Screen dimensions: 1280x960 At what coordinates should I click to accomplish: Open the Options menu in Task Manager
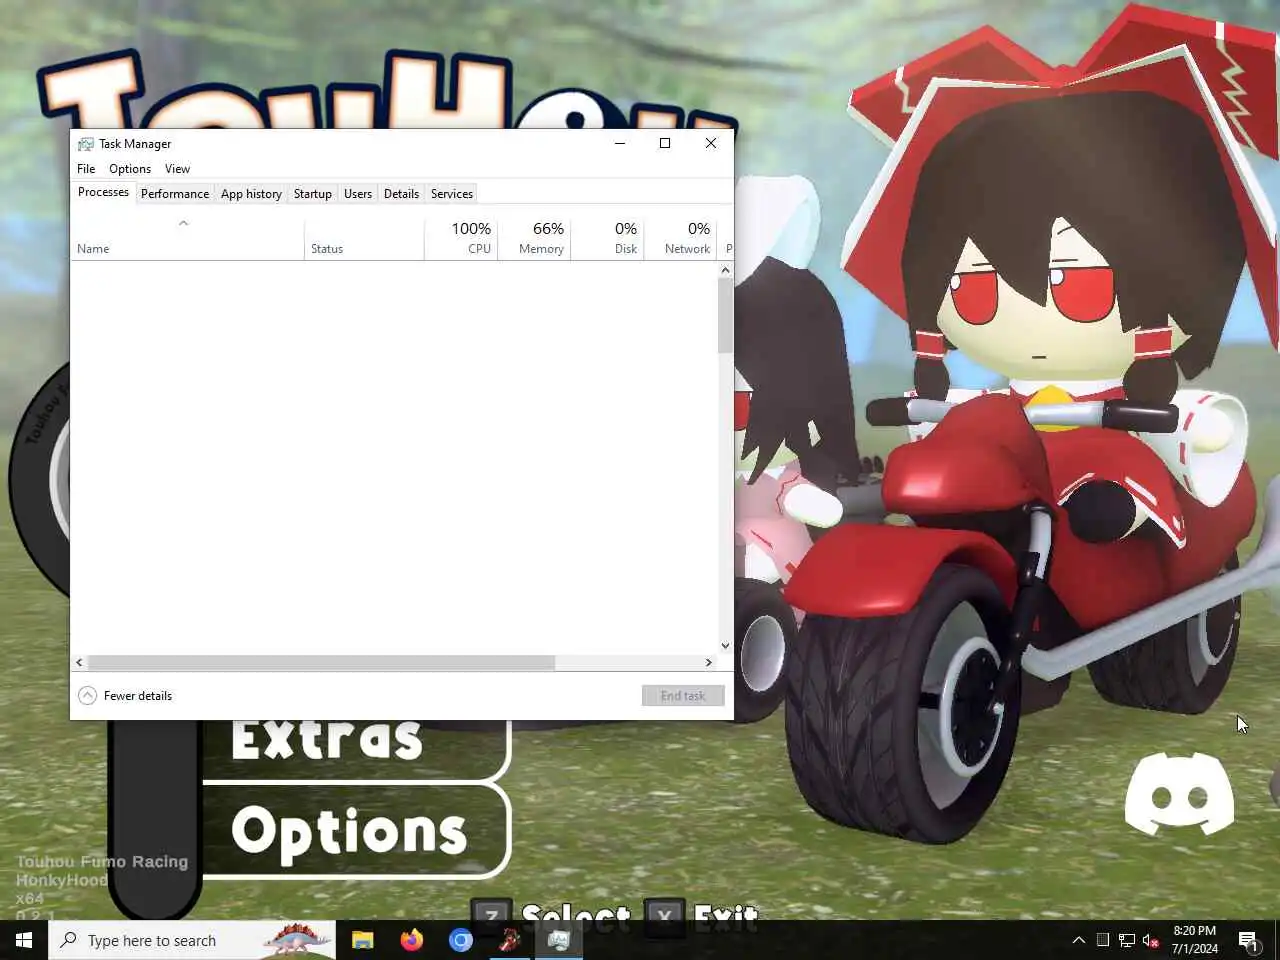(130, 169)
